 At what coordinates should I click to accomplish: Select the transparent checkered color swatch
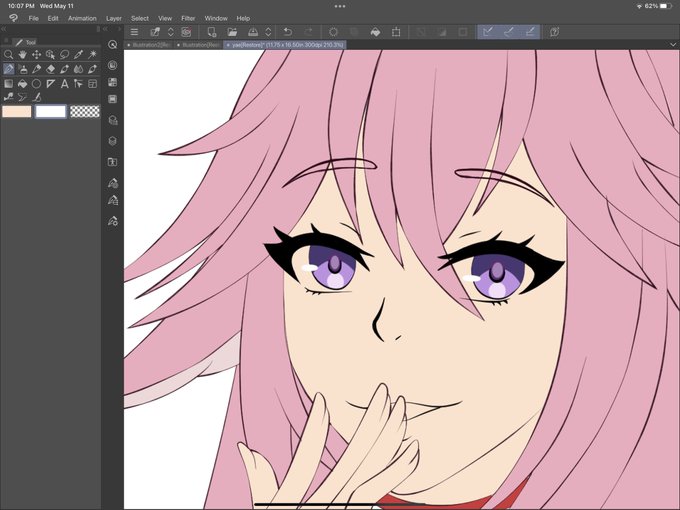(85, 111)
